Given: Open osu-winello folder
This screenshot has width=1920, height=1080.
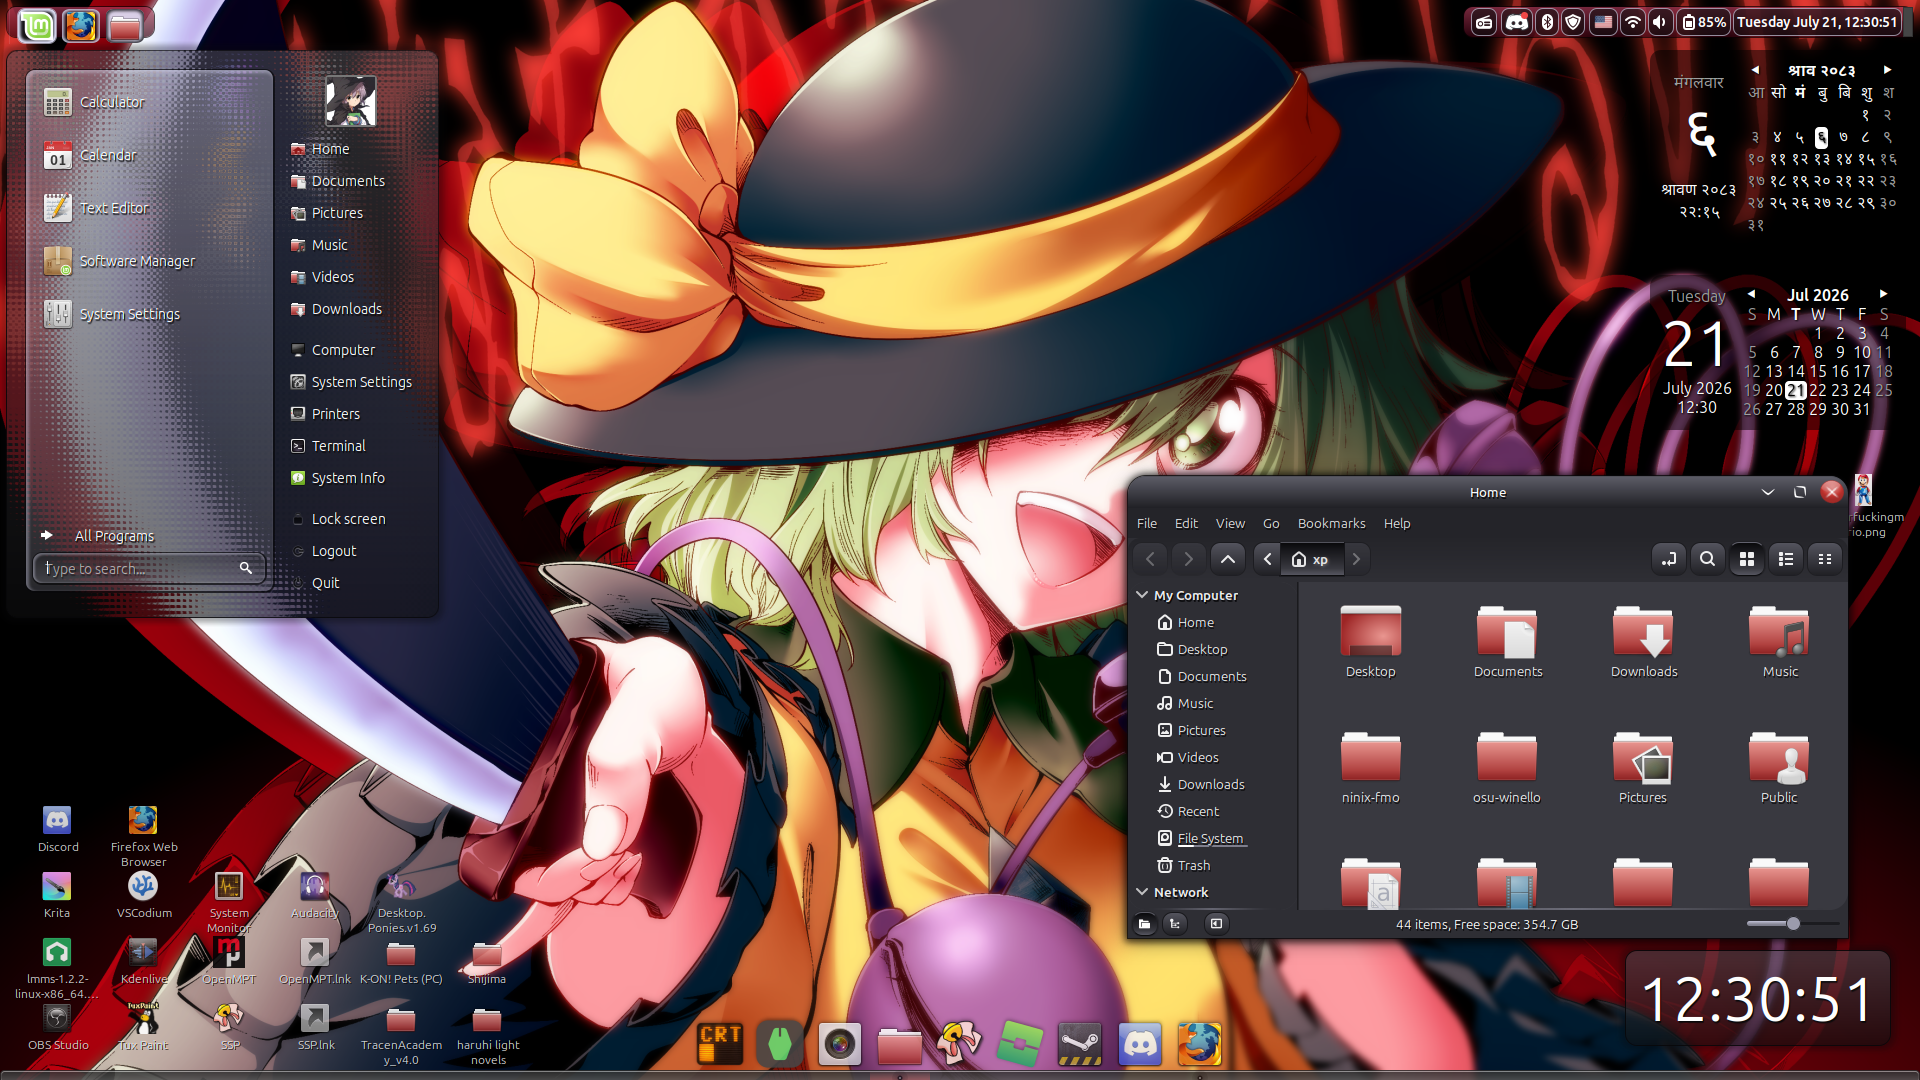Looking at the screenshot, I should coord(1507,767).
